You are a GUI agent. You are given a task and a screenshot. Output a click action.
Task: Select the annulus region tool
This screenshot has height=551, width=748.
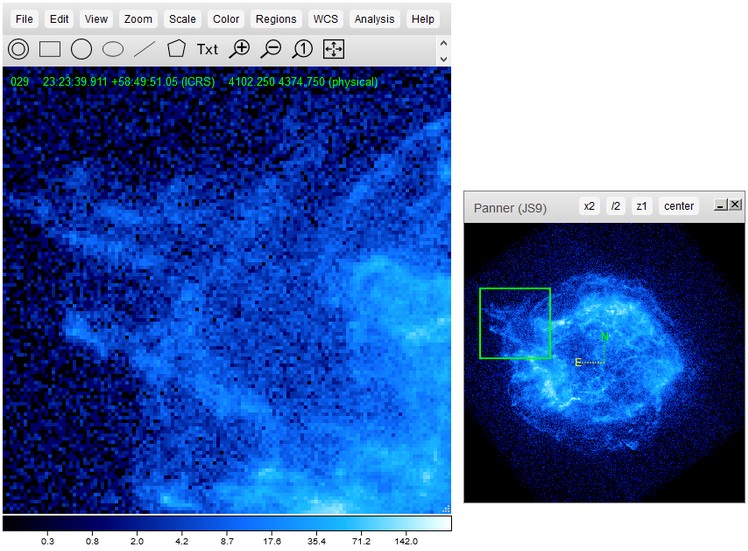[19, 49]
